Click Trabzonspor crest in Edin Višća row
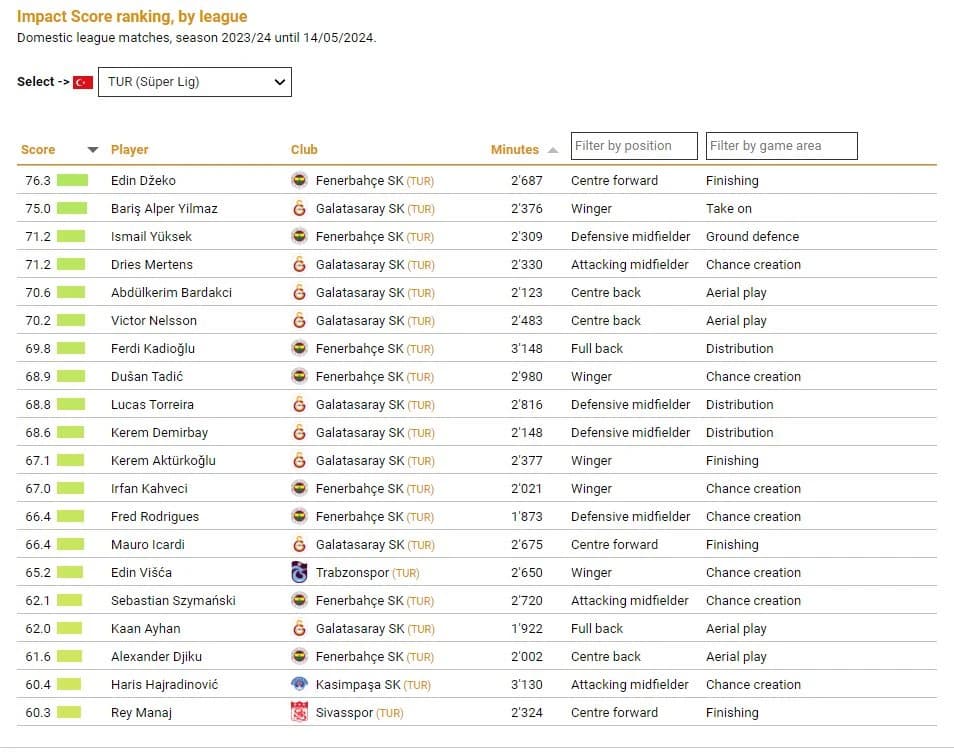This screenshot has height=754, width=954. pos(299,573)
